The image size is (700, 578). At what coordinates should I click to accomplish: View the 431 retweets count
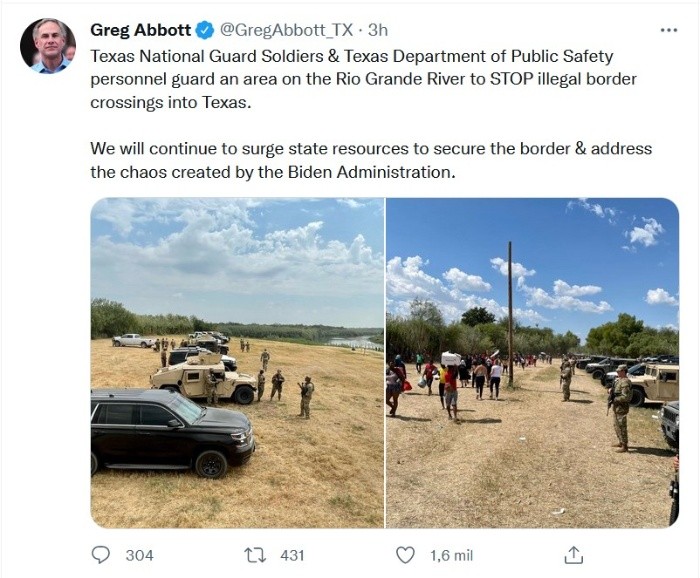click(292, 555)
